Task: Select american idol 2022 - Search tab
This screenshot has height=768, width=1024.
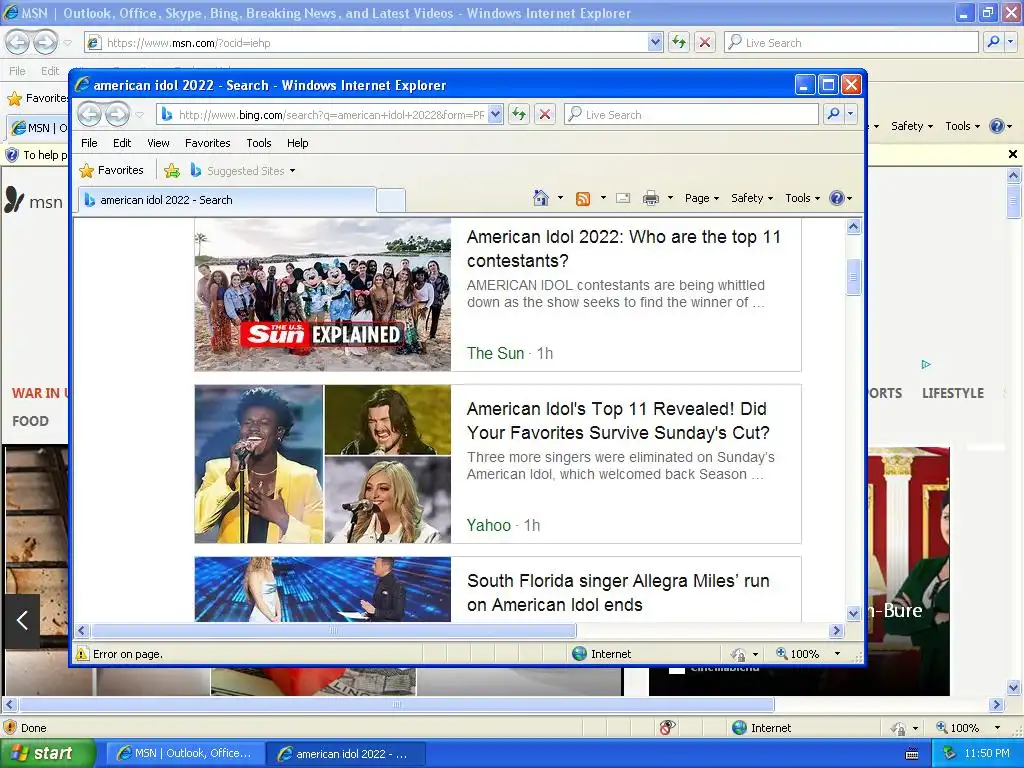Action: pyautogui.click(x=227, y=200)
